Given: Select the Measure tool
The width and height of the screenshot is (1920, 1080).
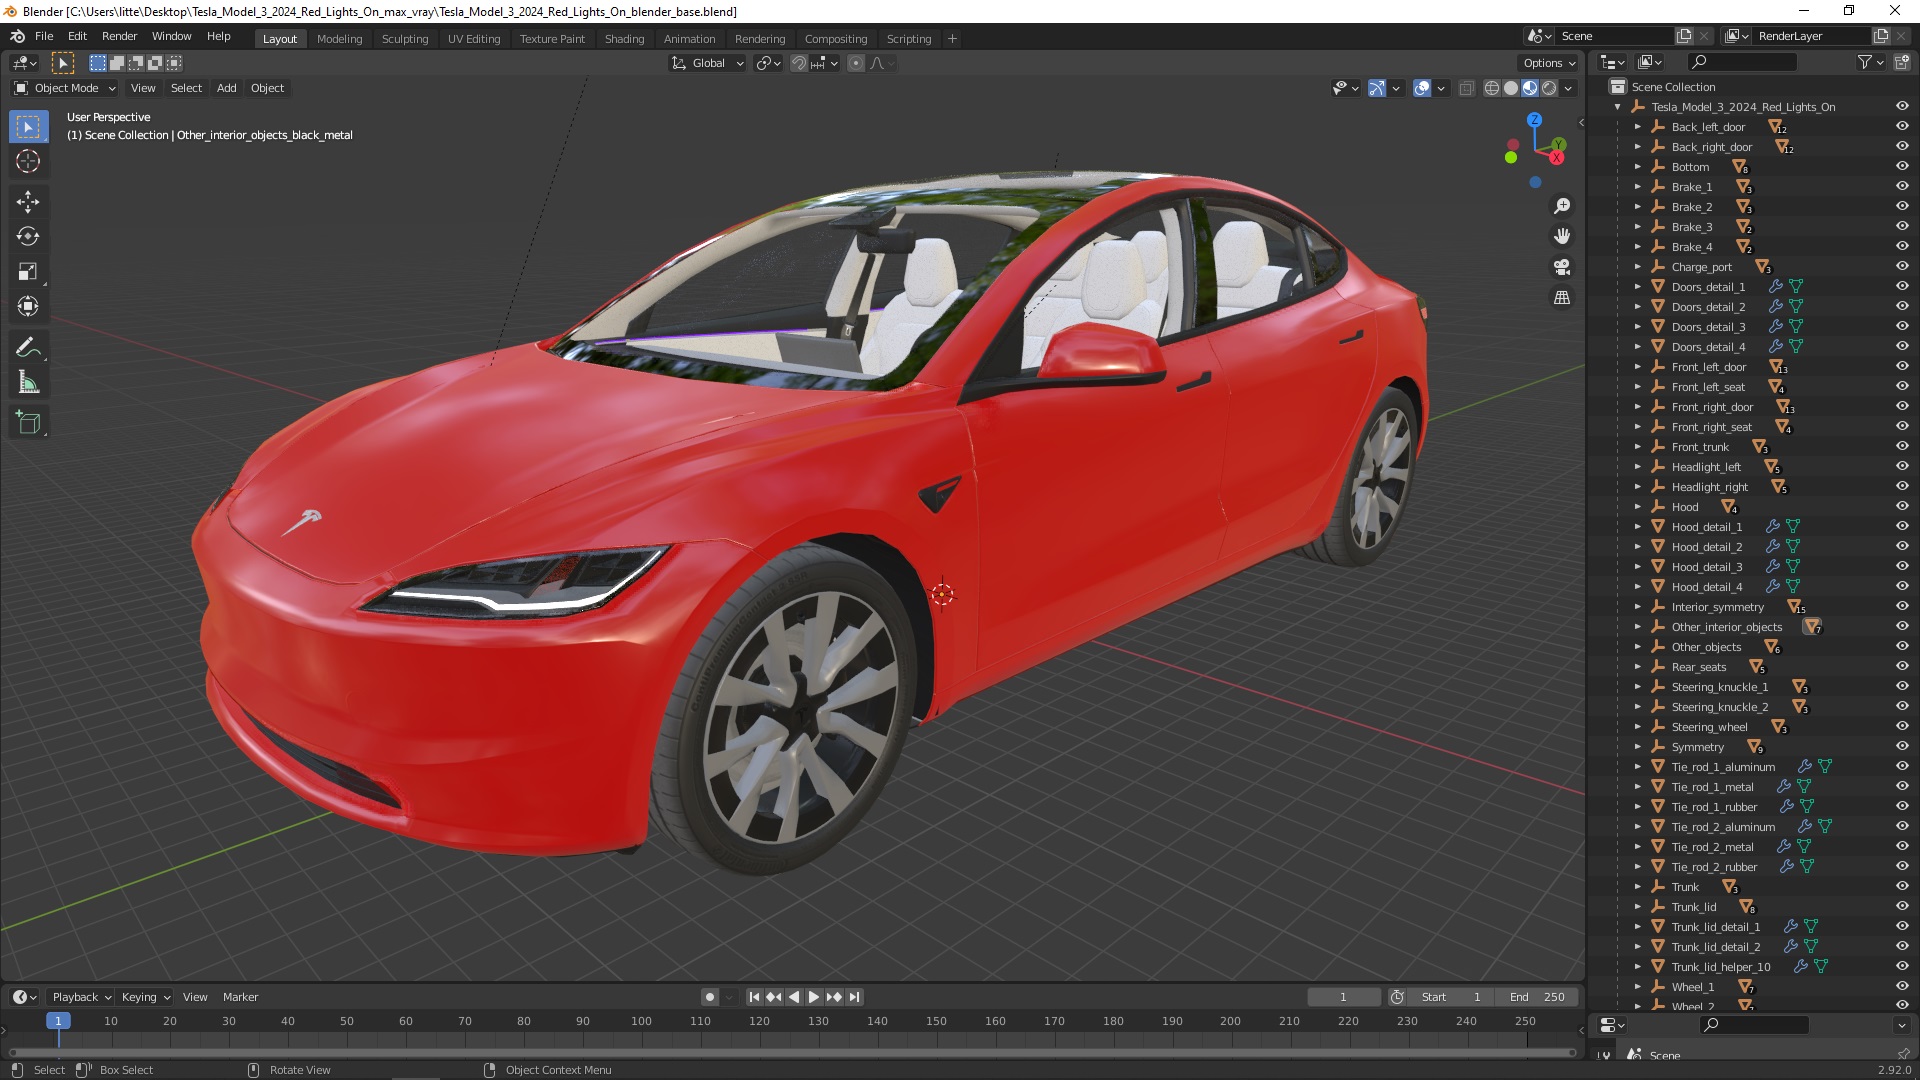Looking at the screenshot, I should coord(28,383).
